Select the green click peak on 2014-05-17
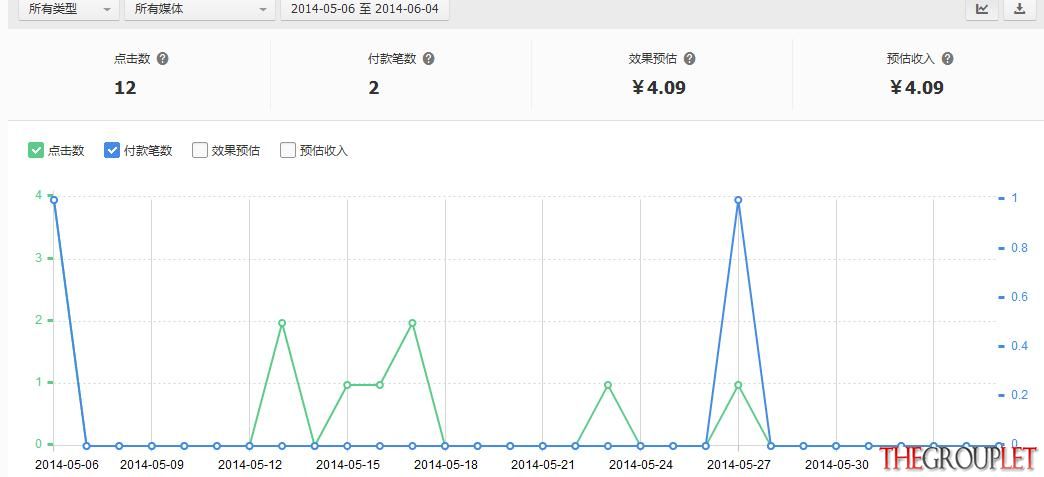Image resolution: width=1044 pixels, height=477 pixels. (413, 323)
